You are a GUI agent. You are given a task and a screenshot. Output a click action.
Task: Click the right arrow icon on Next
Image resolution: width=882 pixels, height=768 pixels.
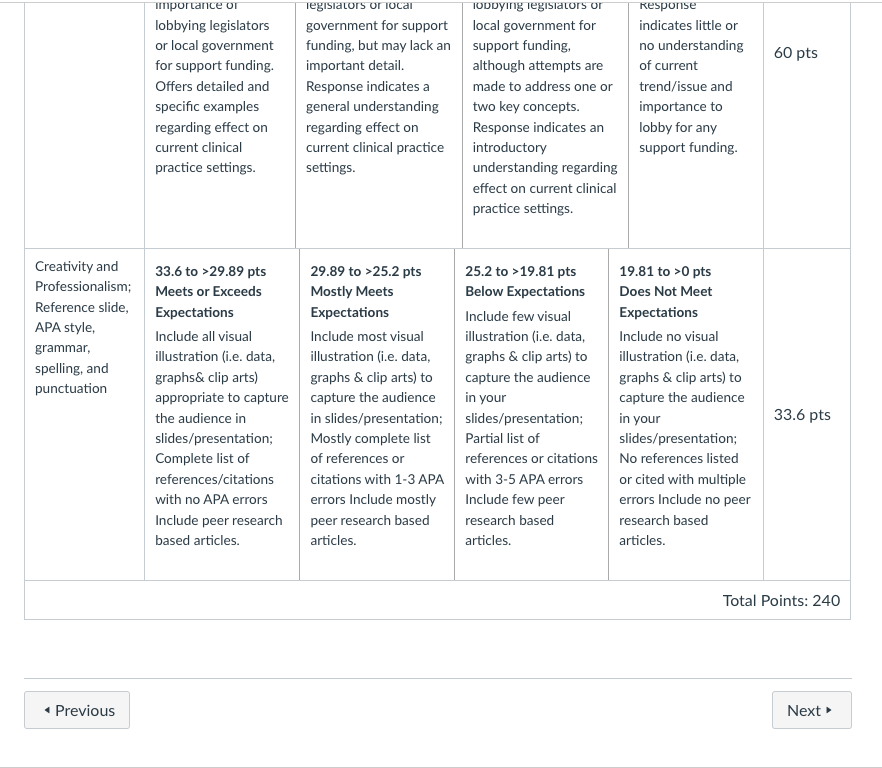tap(829, 710)
